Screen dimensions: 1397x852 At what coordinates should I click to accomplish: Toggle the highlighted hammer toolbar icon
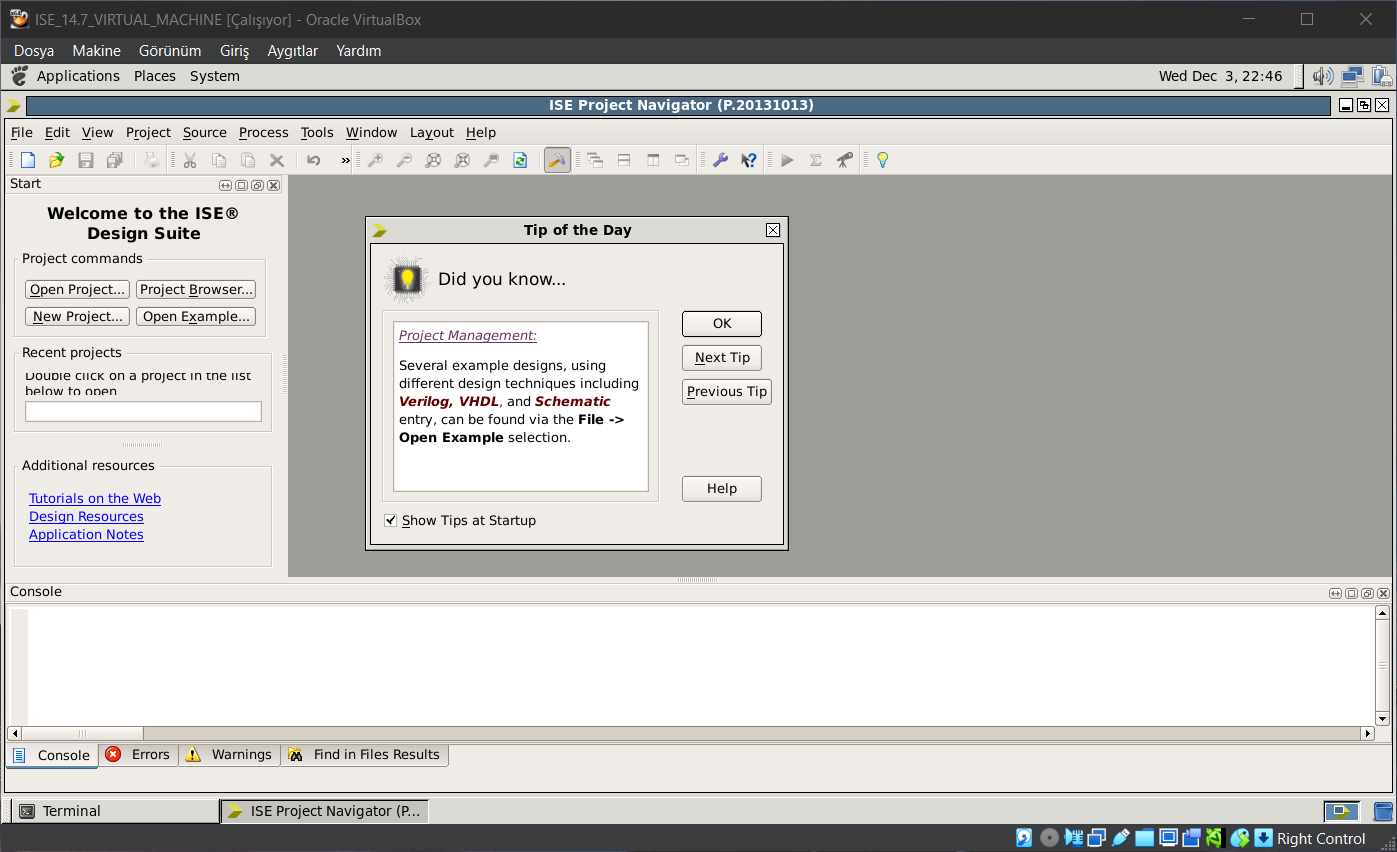click(557, 160)
